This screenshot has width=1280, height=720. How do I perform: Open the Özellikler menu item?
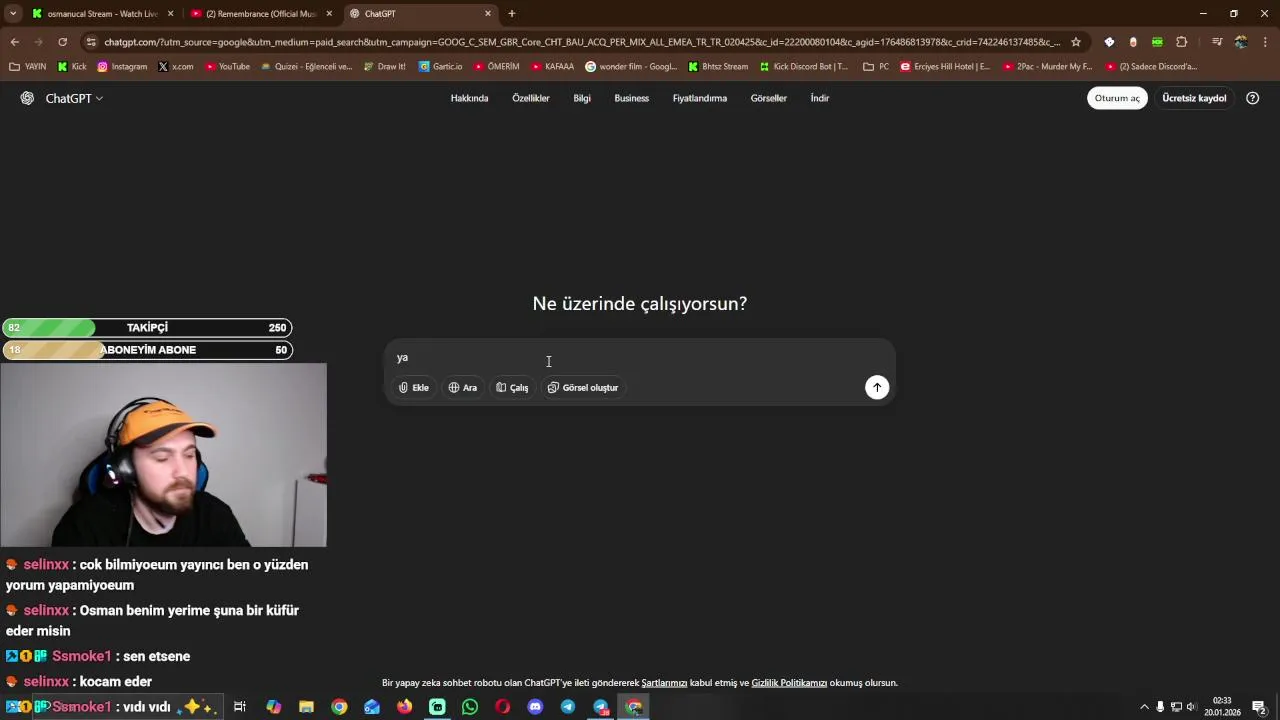(x=531, y=98)
